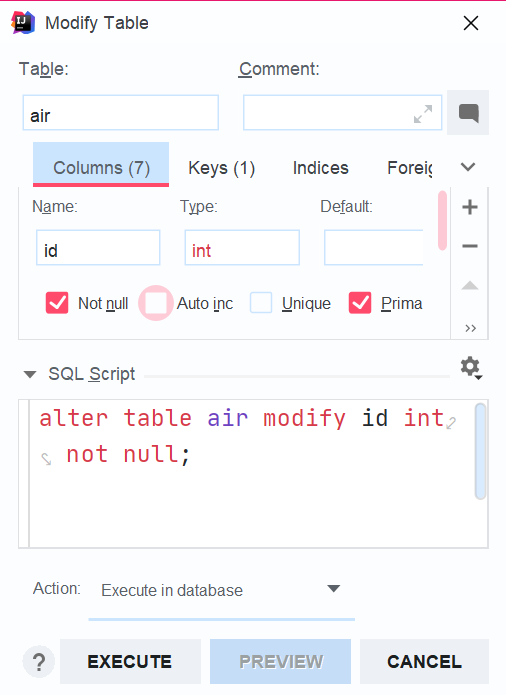
Task: Open SQL Script gear settings
Action: (x=471, y=368)
